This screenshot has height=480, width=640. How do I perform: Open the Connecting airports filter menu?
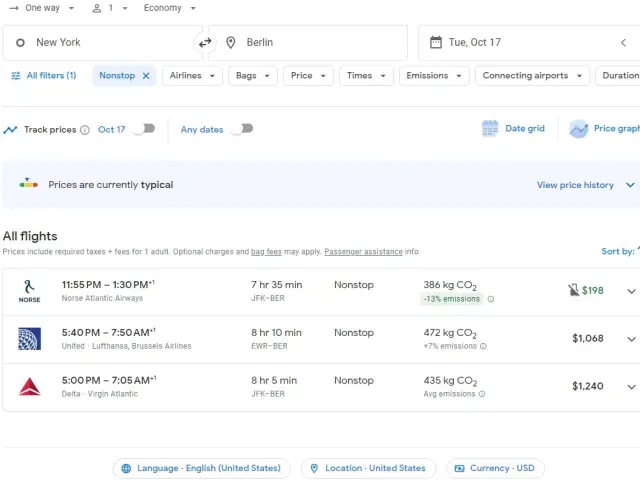tap(531, 76)
